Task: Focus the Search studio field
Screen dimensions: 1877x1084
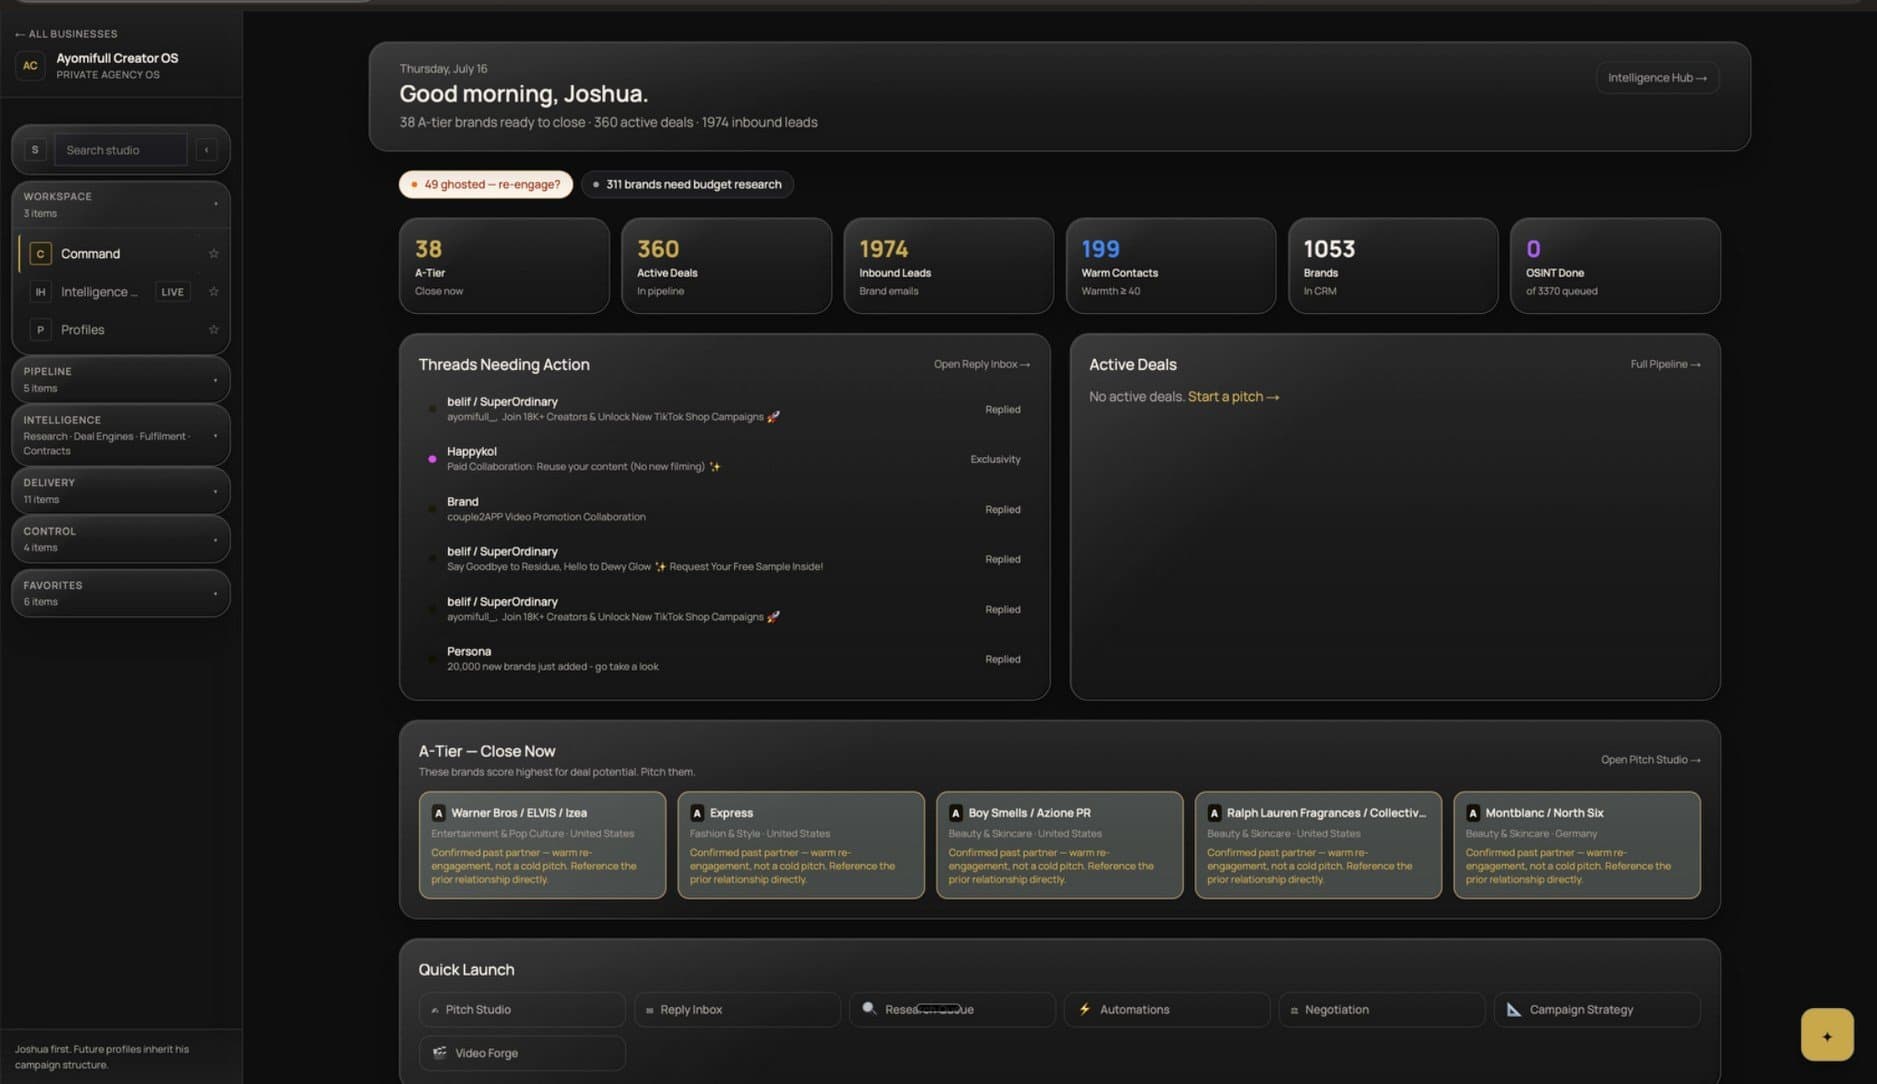Action: tap(120, 150)
